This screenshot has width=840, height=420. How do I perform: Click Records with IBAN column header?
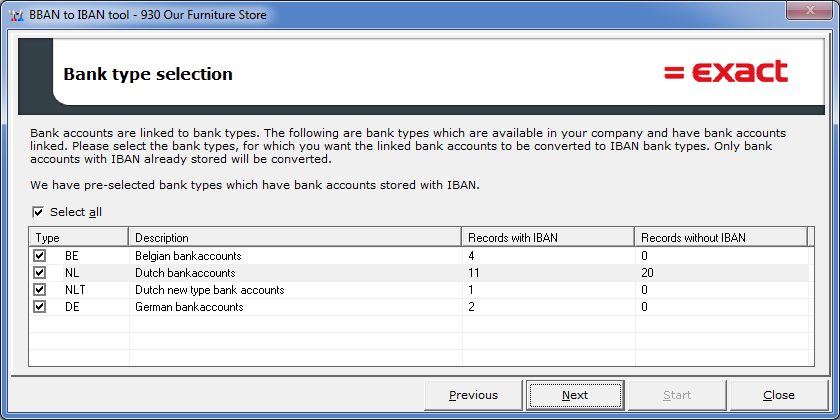click(548, 237)
